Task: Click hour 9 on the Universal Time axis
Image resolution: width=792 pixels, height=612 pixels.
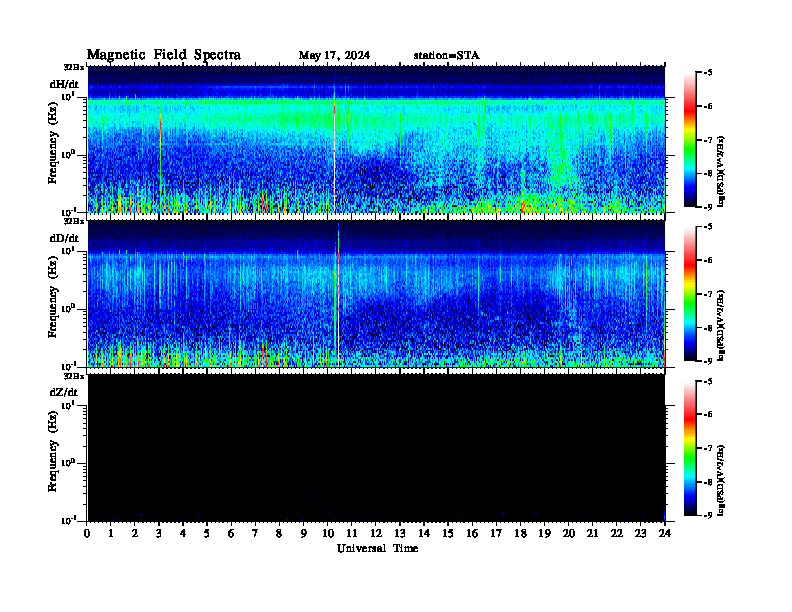Action: (x=304, y=534)
